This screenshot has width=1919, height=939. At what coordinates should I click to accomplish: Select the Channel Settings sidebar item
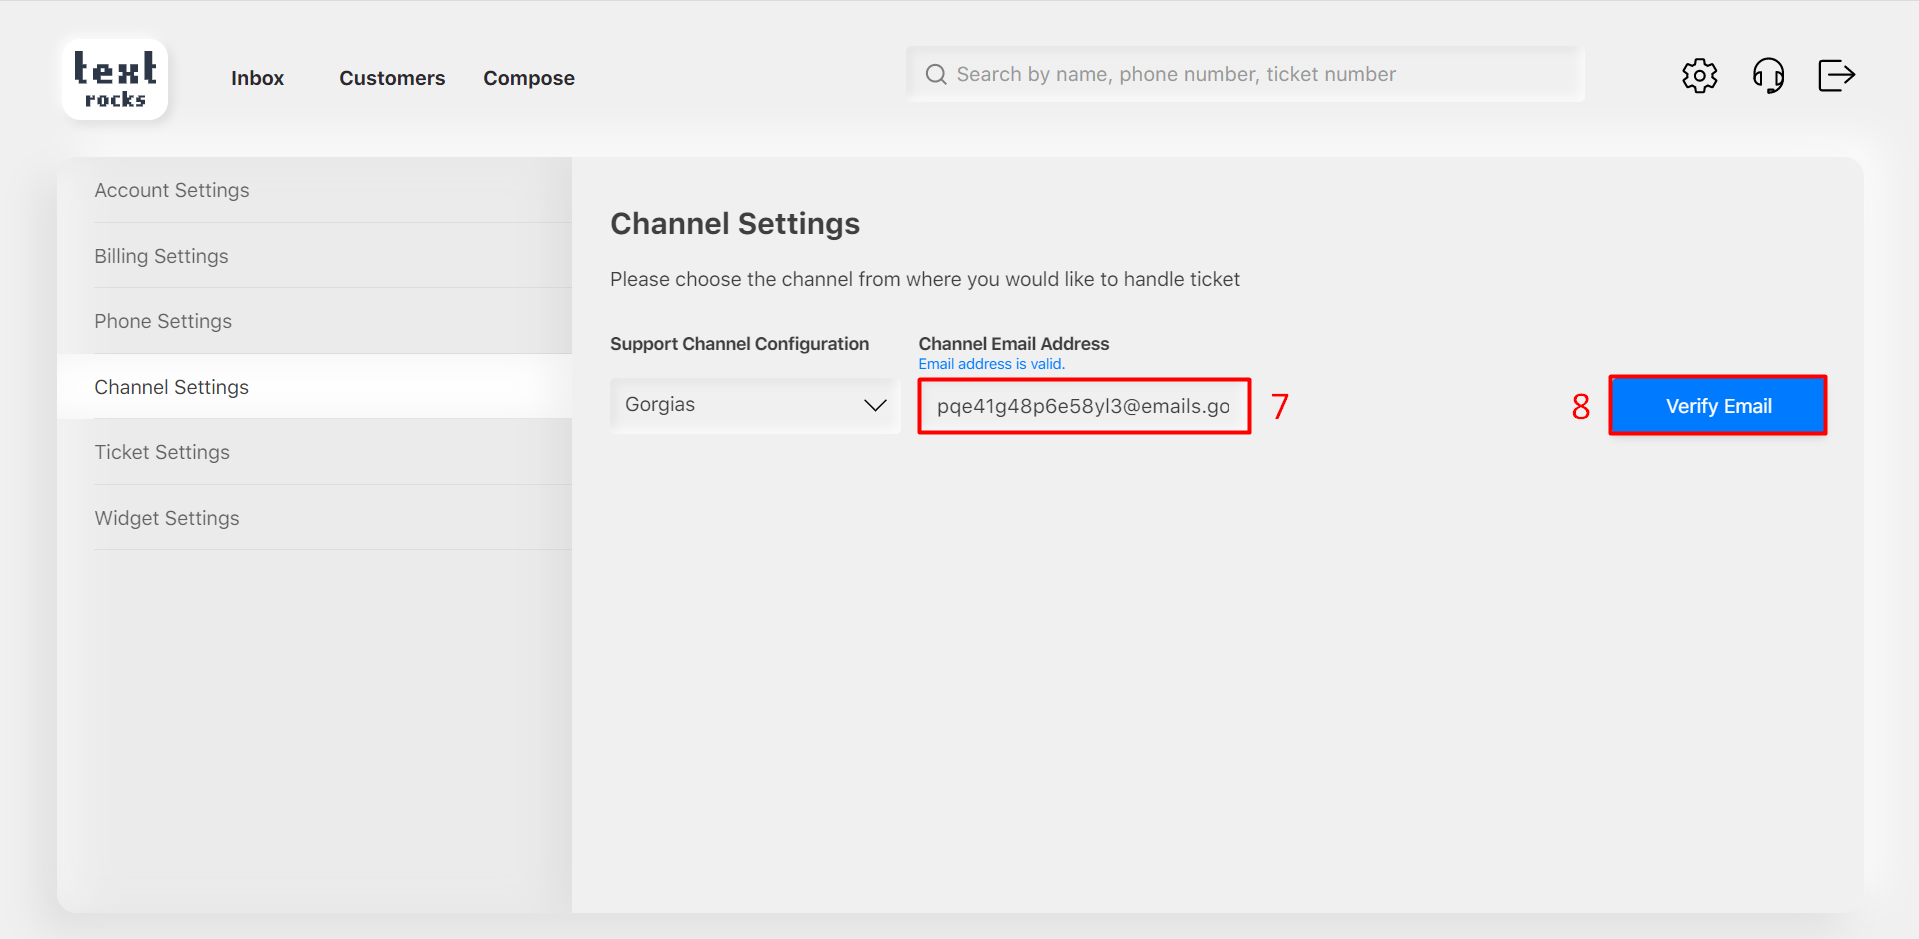(x=171, y=387)
